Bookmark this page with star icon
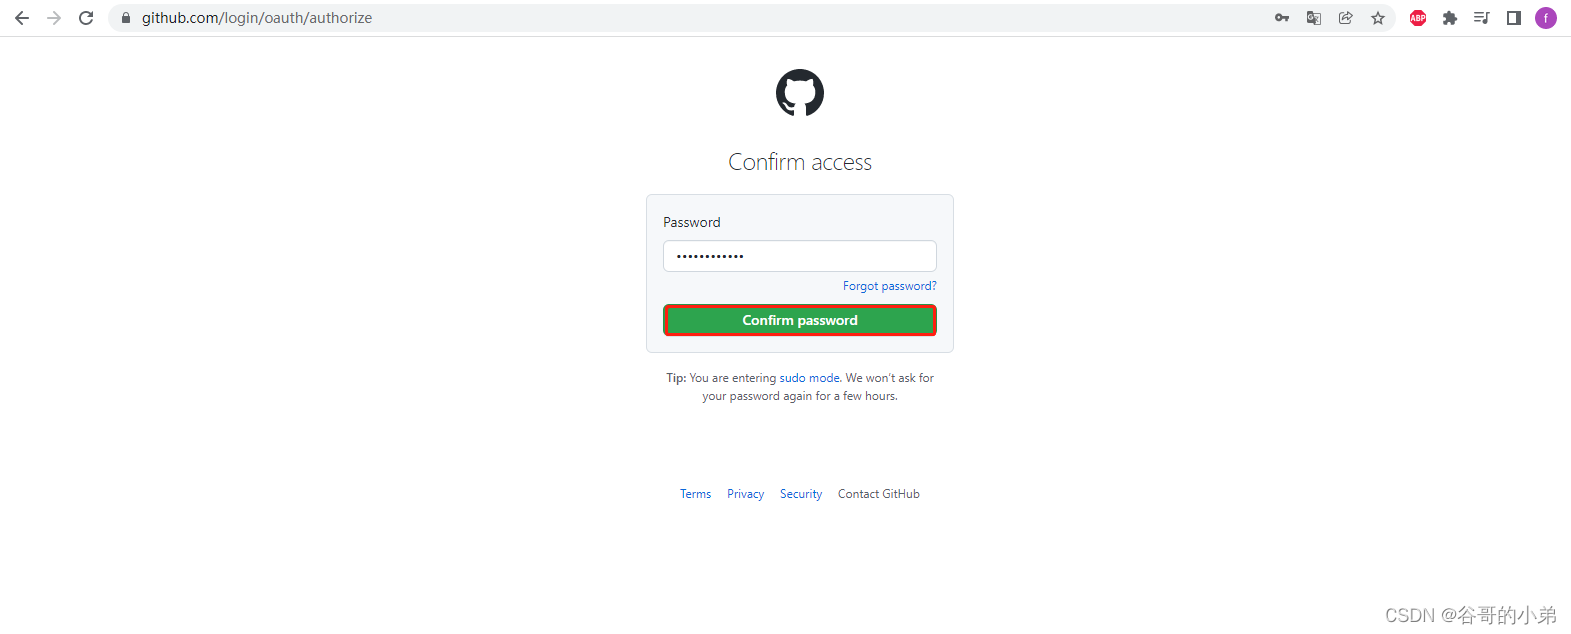Screen dimensions: 1571x634 pos(1378,18)
